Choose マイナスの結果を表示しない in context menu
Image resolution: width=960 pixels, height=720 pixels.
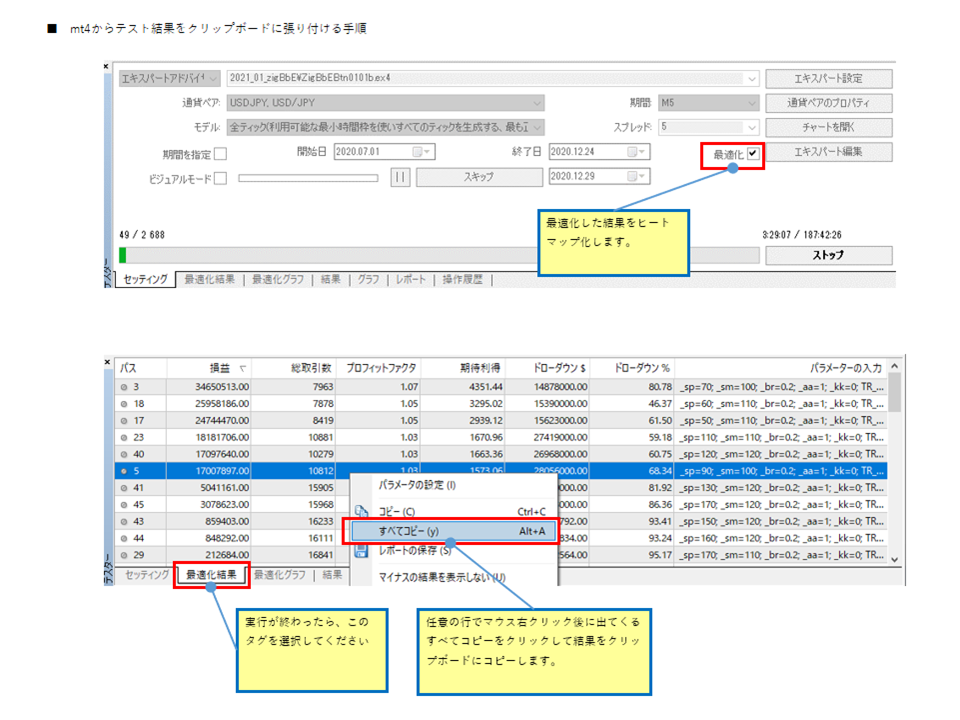tap(454, 577)
